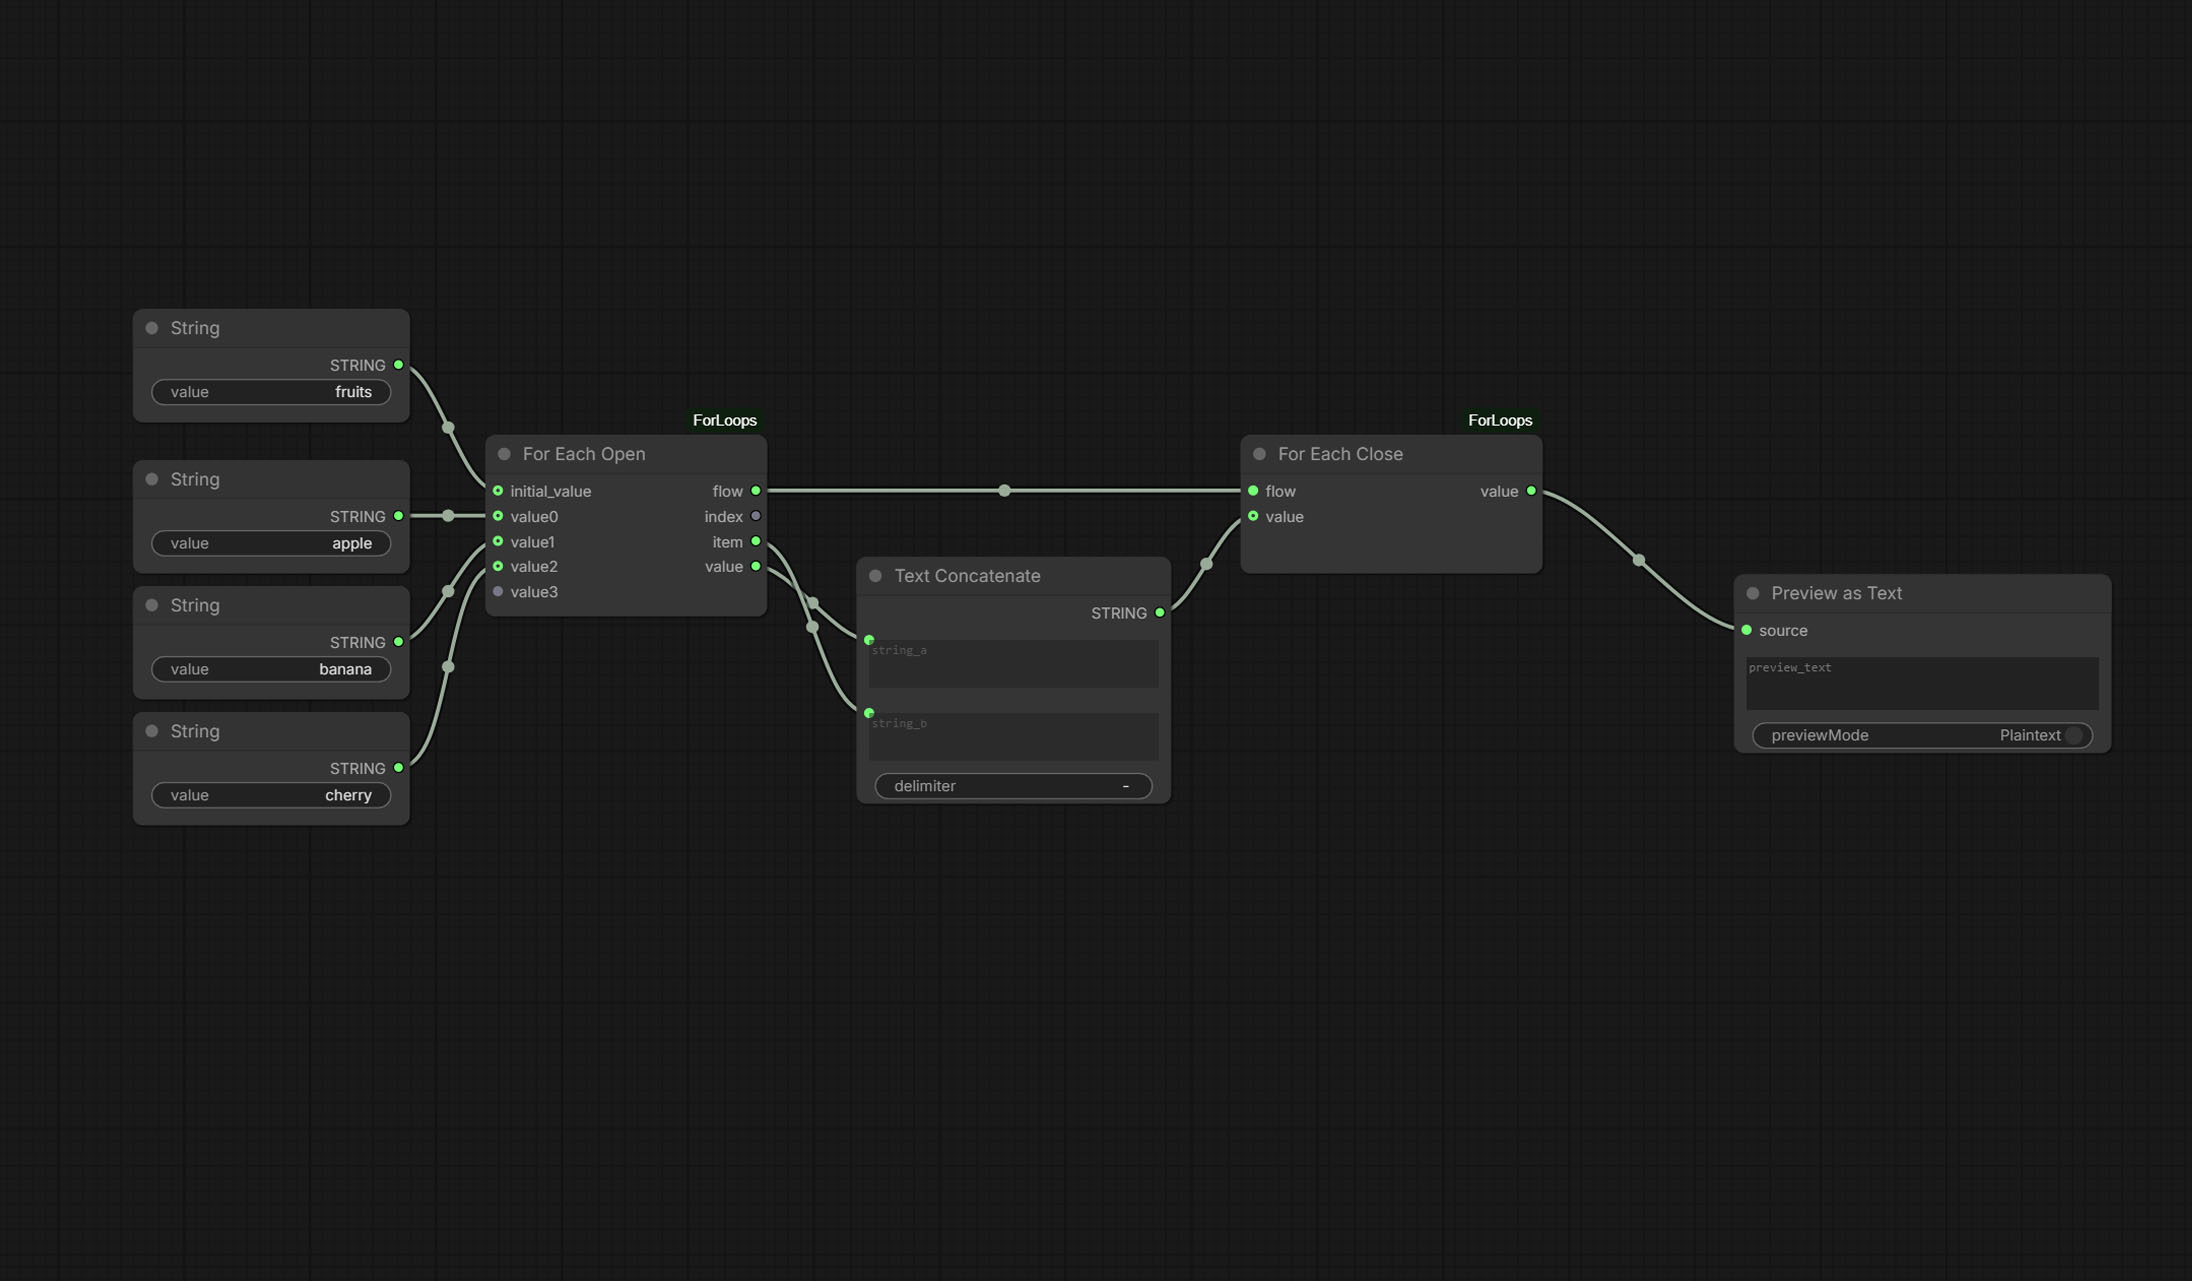Collapse the String node with value apple
The width and height of the screenshot is (2192, 1281).
(152, 479)
